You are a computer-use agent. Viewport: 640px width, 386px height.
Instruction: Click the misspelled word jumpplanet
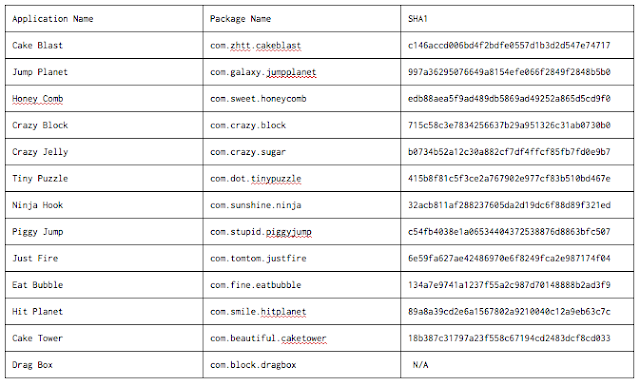pos(291,72)
